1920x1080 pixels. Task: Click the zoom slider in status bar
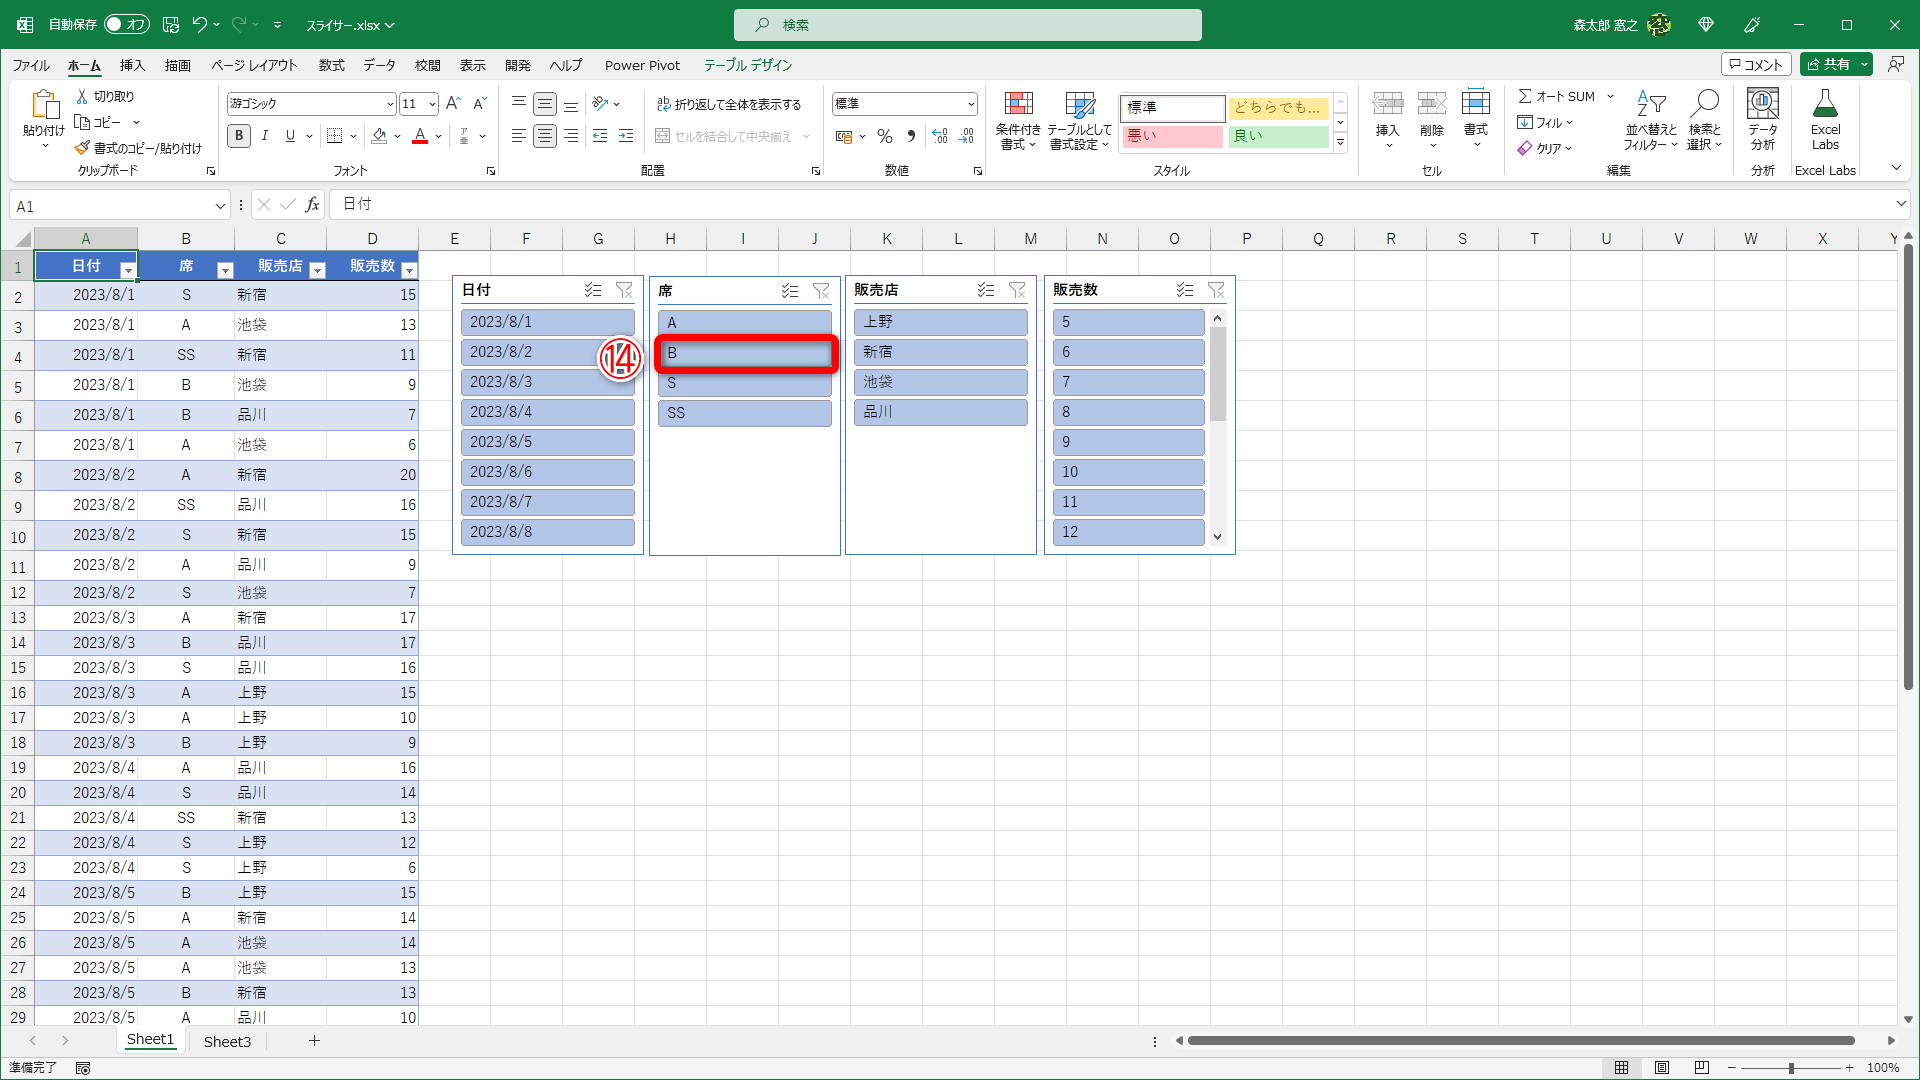point(1791,1068)
